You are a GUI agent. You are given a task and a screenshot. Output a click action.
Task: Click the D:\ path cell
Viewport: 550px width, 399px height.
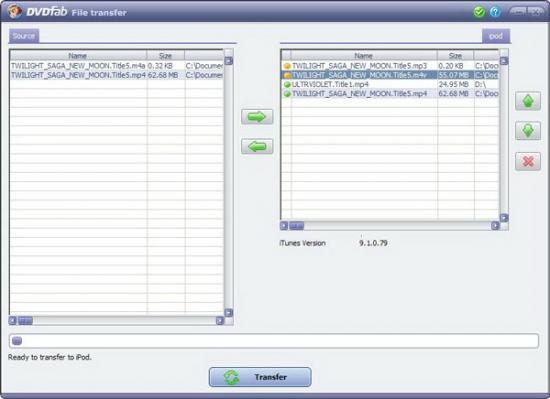(x=480, y=84)
